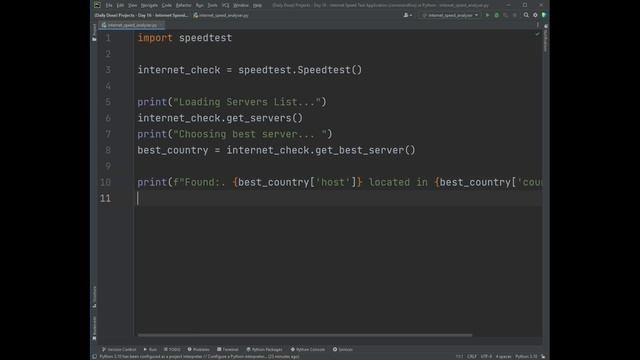The width and height of the screenshot is (640, 360).
Task: Click the "Choosing best server... " string
Action: click(x=250, y=134)
